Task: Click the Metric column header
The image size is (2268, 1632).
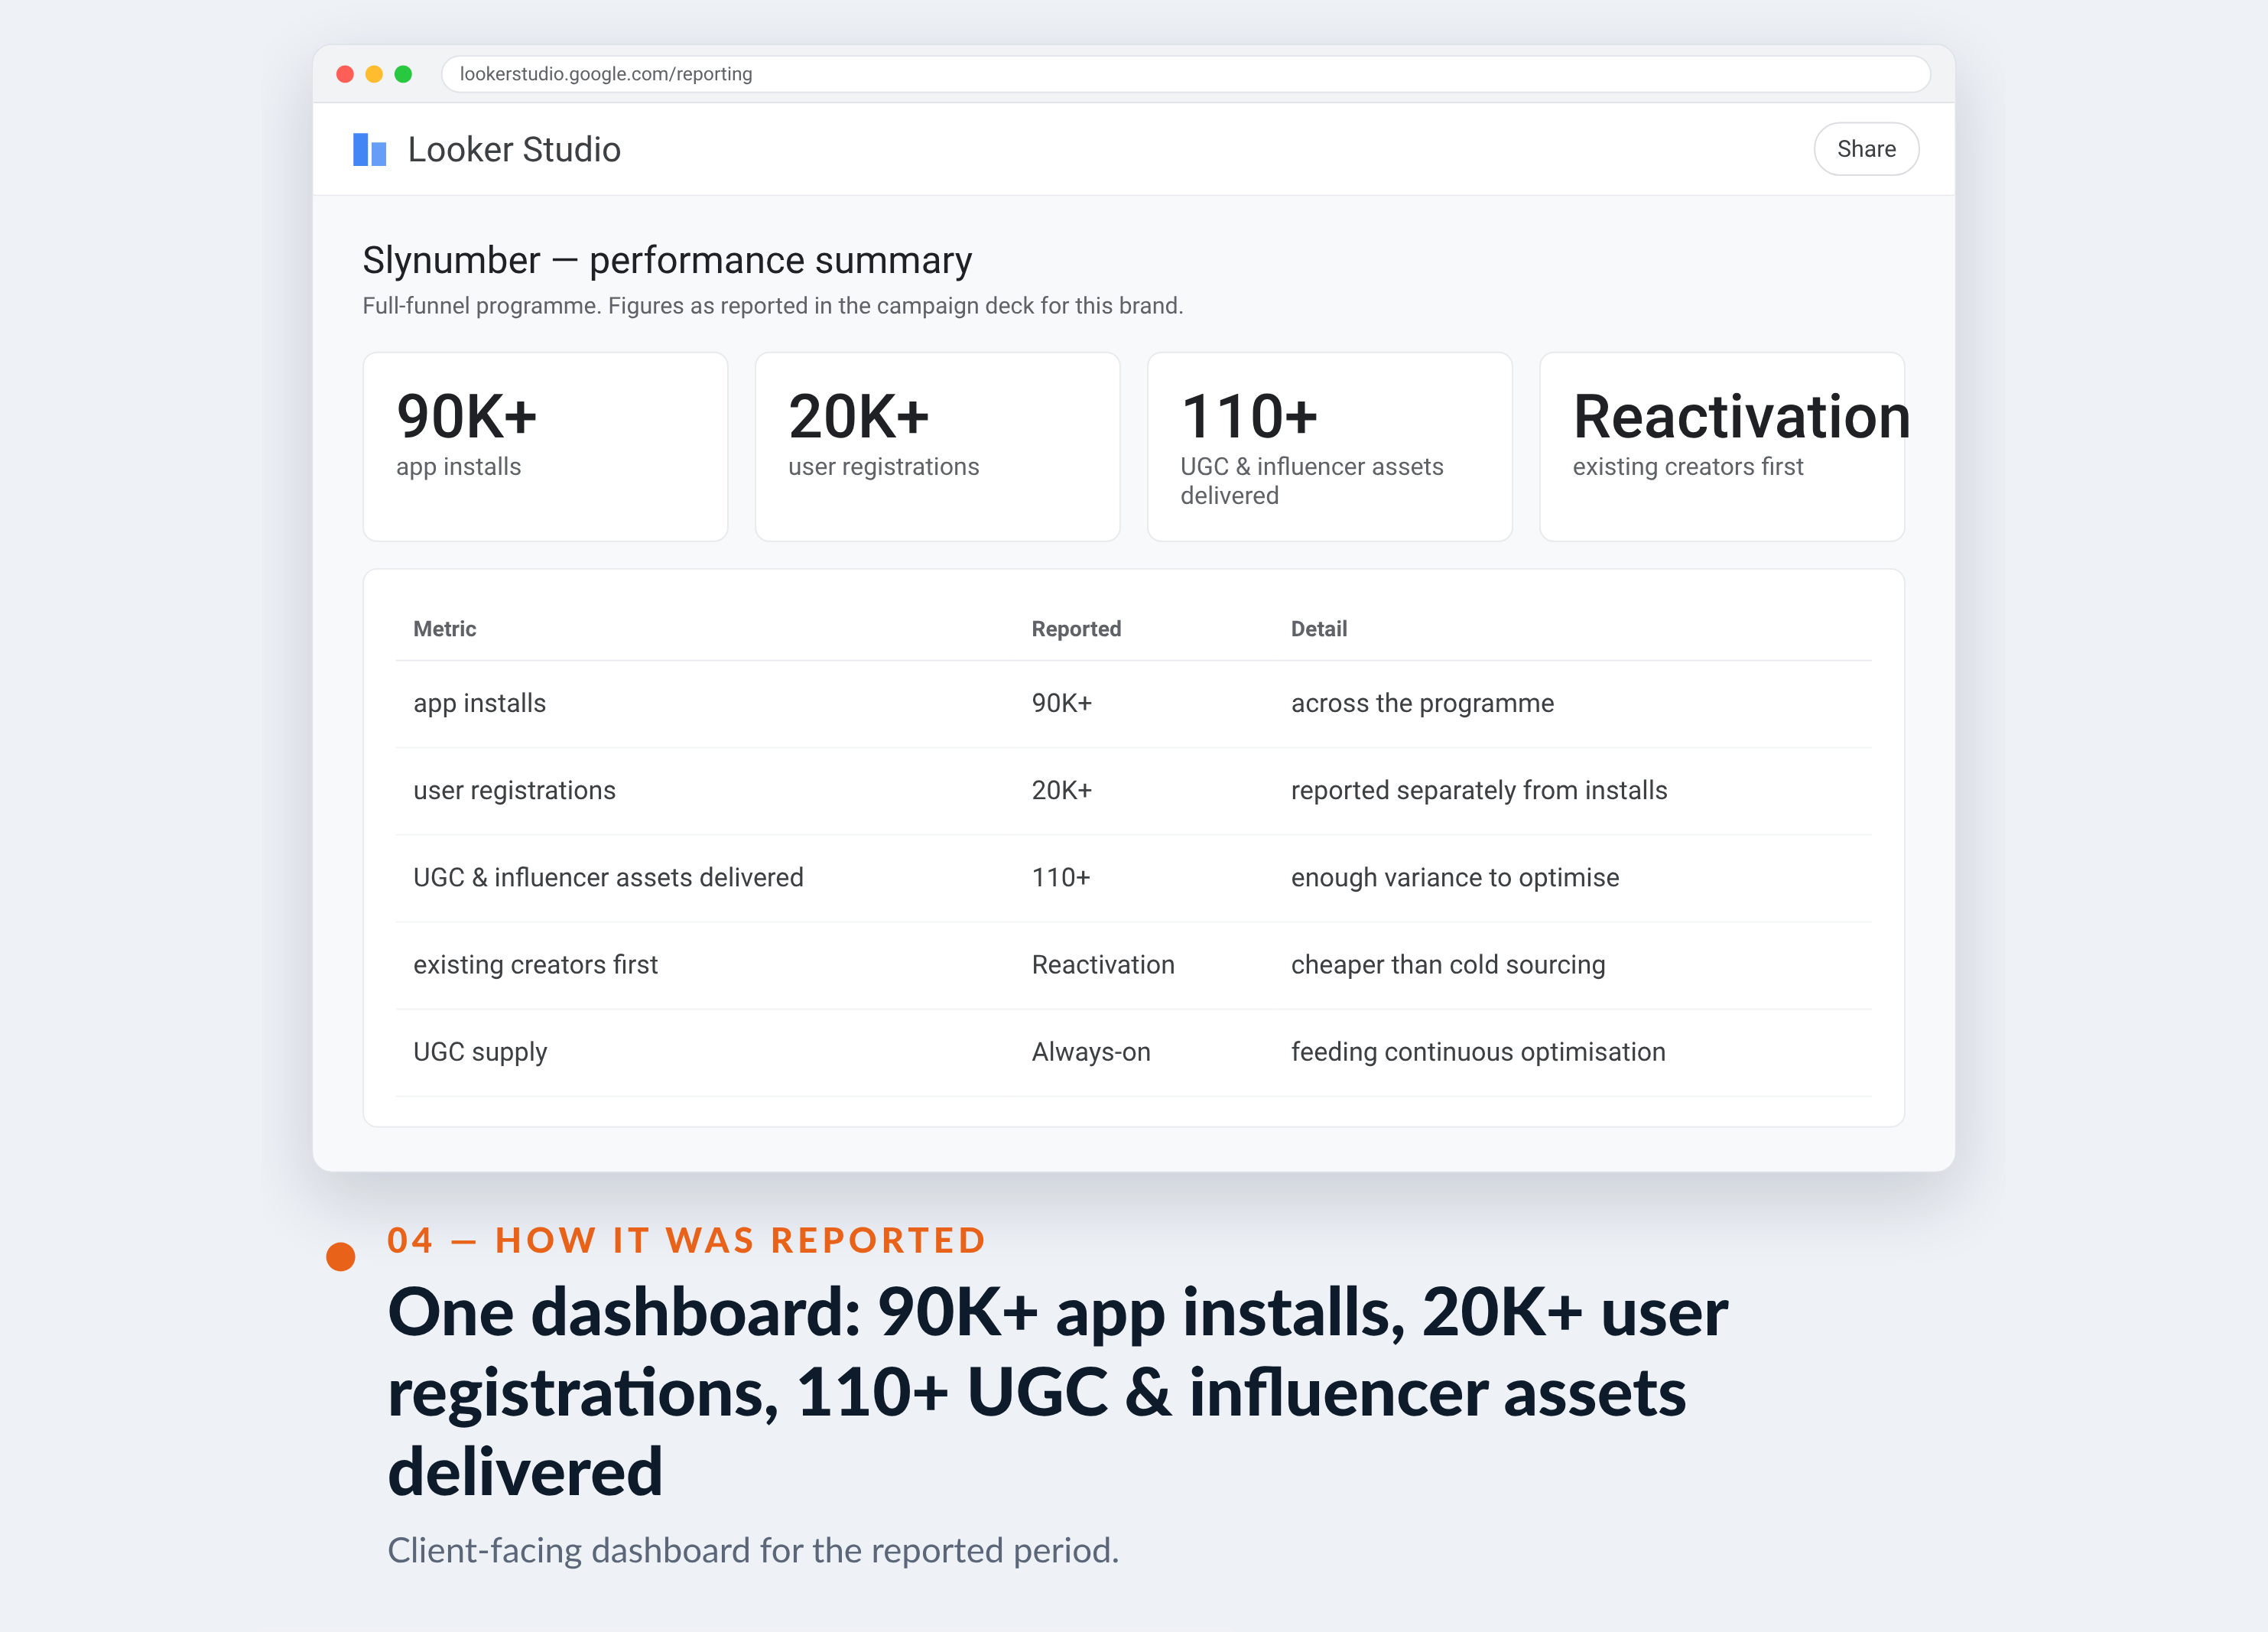Action: click(x=444, y=629)
